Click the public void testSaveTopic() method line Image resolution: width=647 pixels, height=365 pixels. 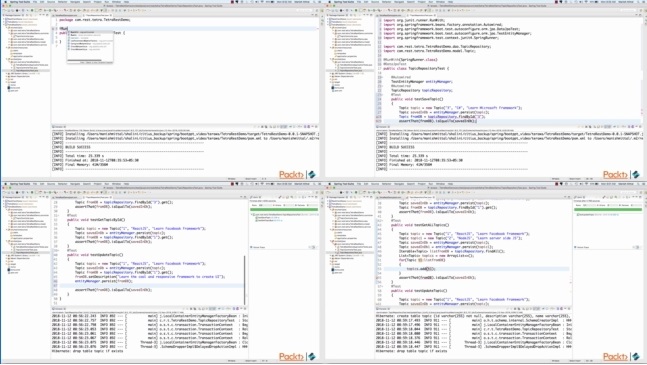[417, 99]
